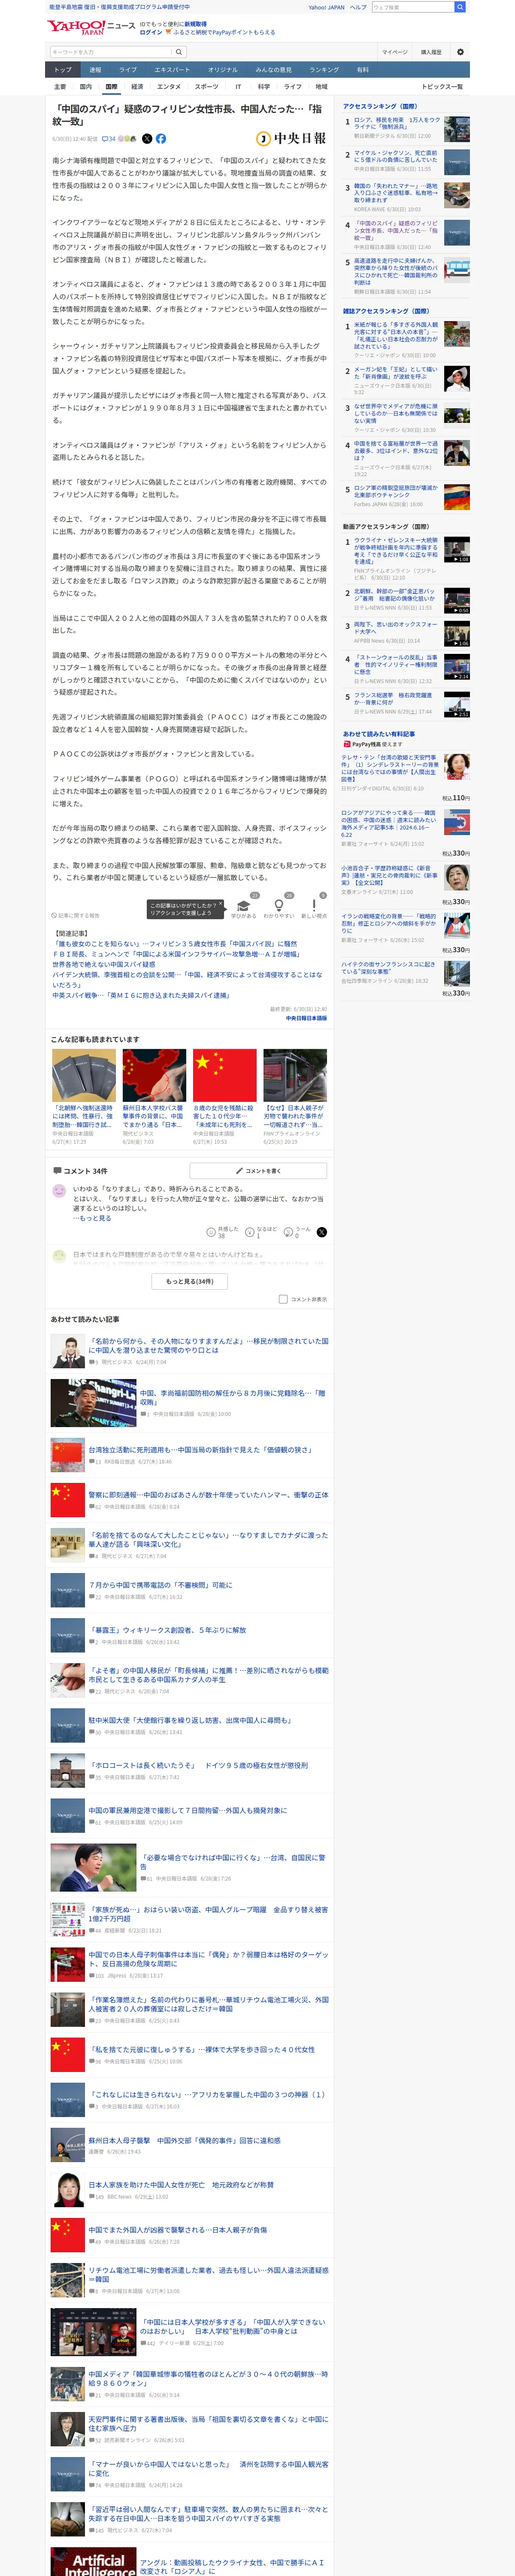Open ranking item マイケル・ジャクソン
This screenshot has width=515, height=2576.
point(396,156)
